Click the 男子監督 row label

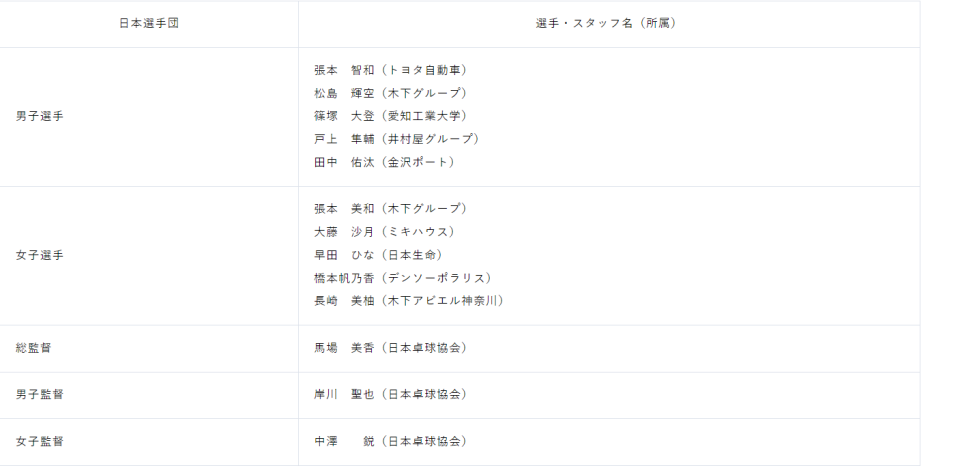tap(40, 395)
